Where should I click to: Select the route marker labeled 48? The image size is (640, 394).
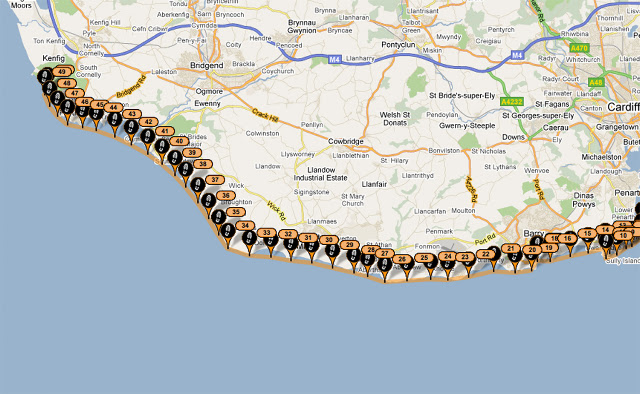pos(67,83)
